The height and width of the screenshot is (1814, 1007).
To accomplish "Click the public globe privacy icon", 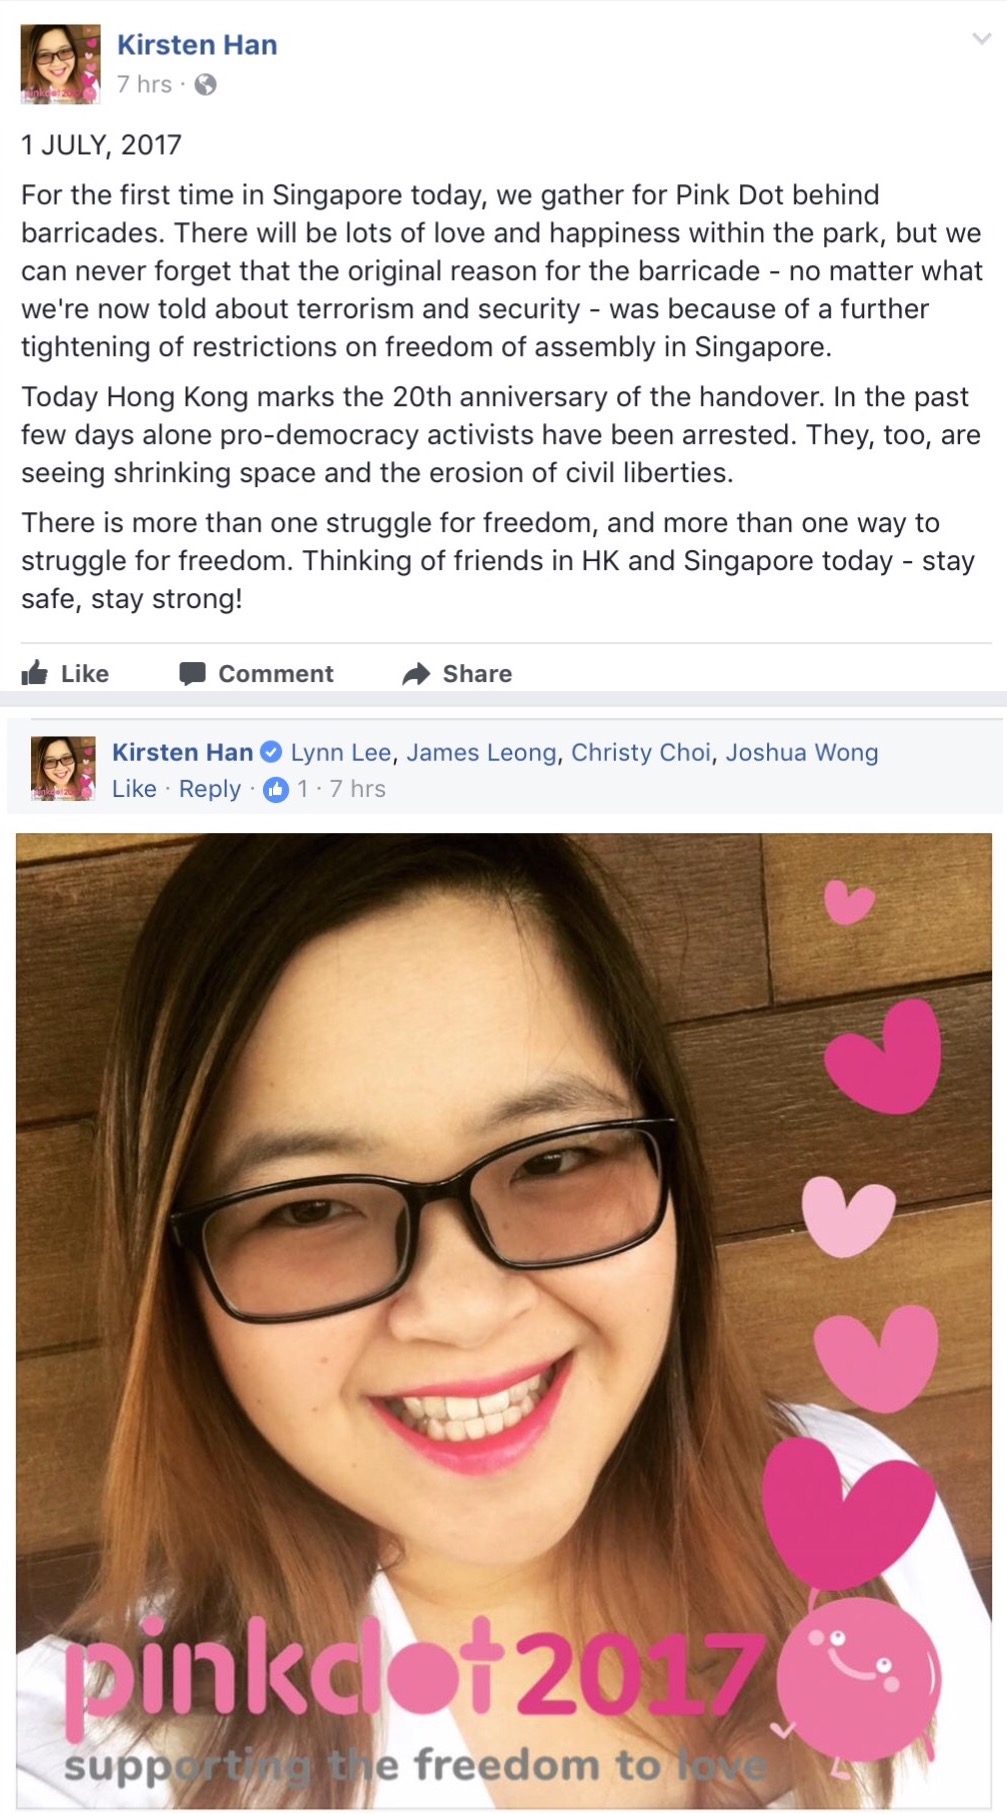I will pos(205,85).
